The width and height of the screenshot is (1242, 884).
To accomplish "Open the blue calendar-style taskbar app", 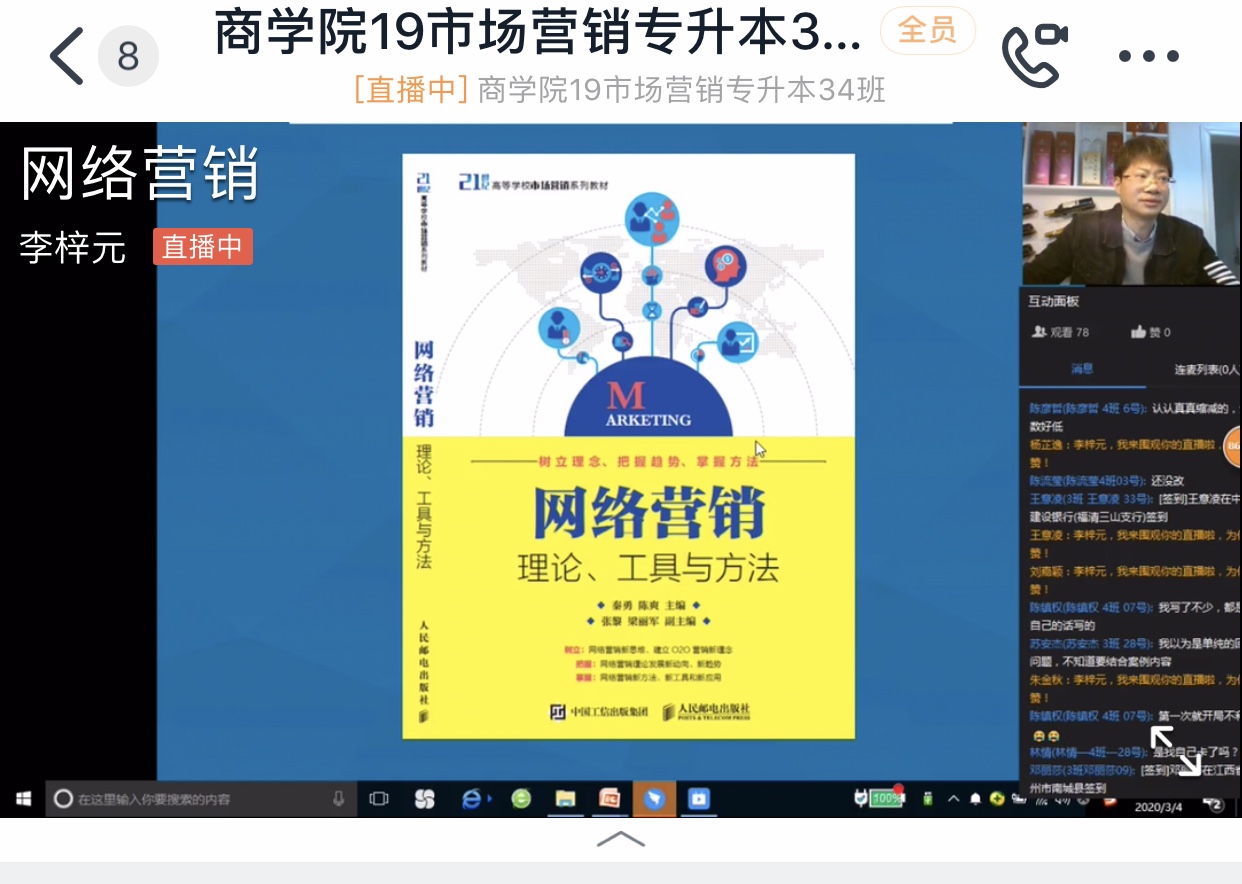I will [698, 798].
